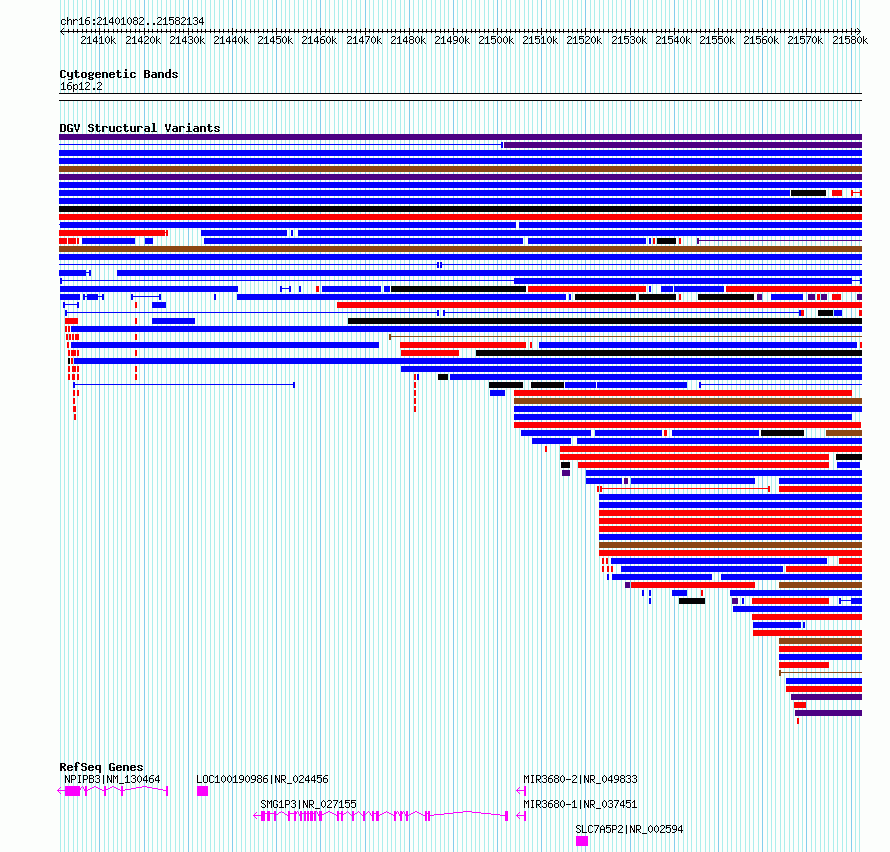This screenshot has width=890, height=852.
Task: Click the first brown full-width variant bar
Action: pos(460,169)
